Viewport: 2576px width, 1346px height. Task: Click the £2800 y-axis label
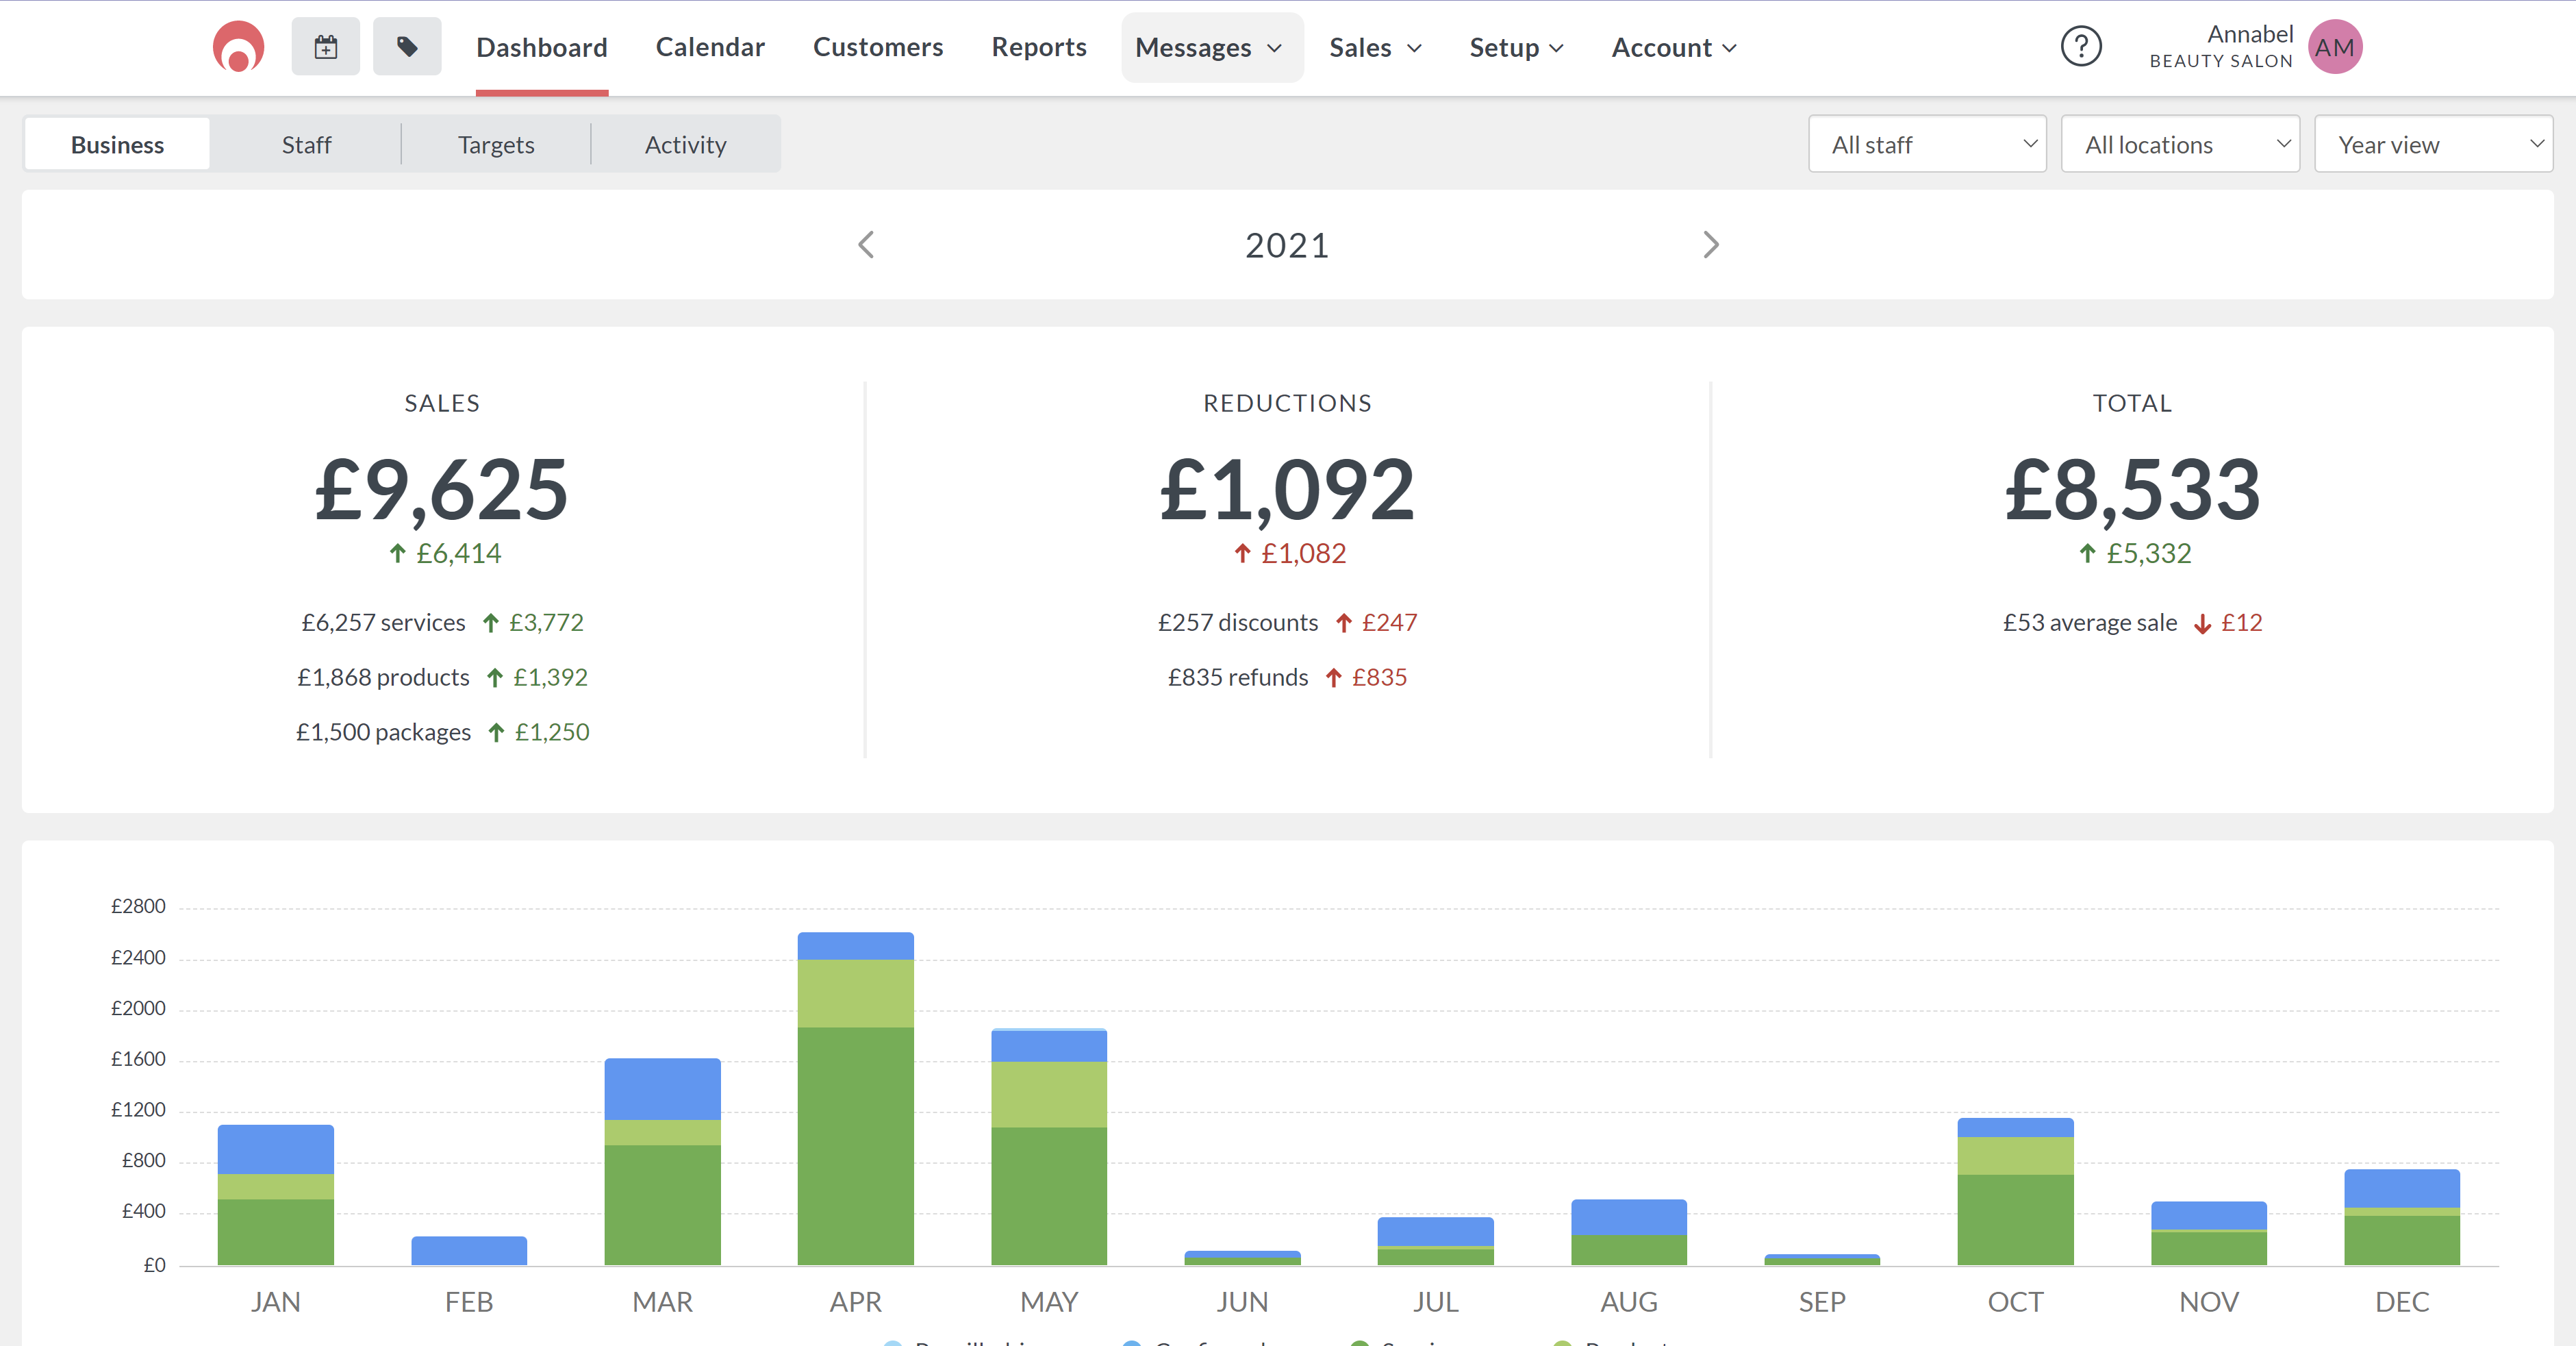point(138,906)
